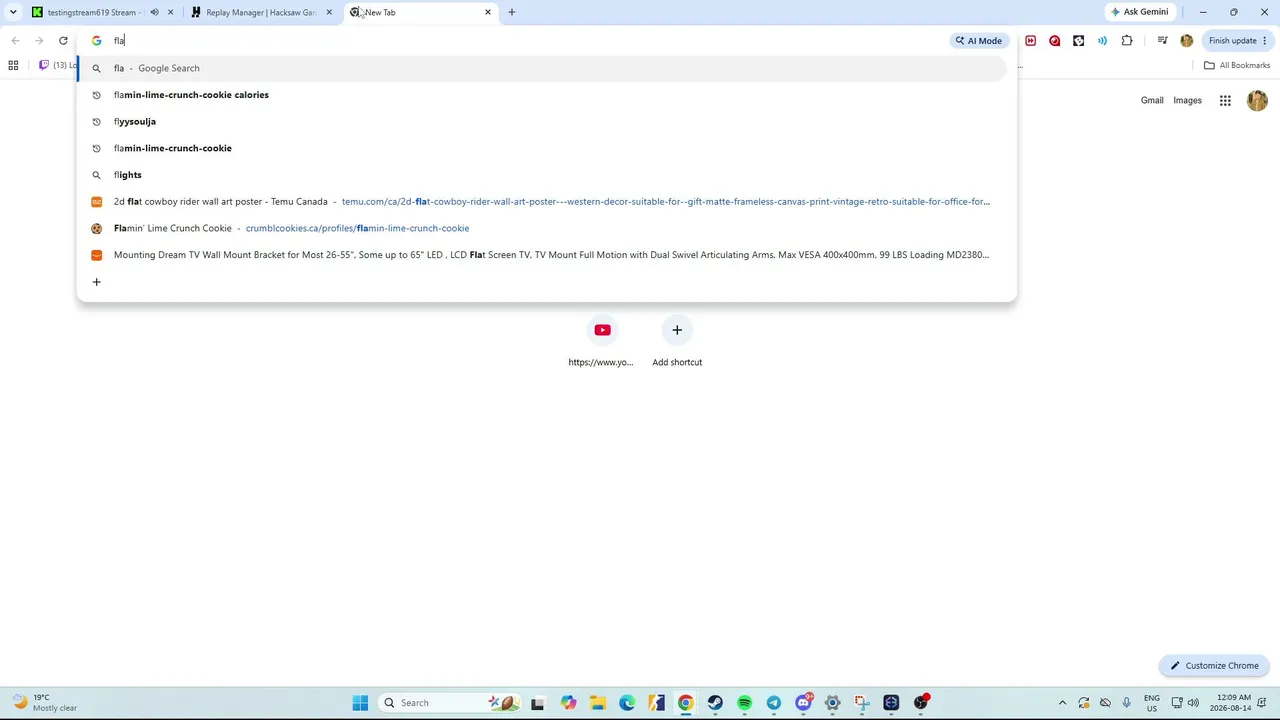Click the Ask Gemini button
This screenshot has width=1280, height=720.
click(x=1139, y=12)
